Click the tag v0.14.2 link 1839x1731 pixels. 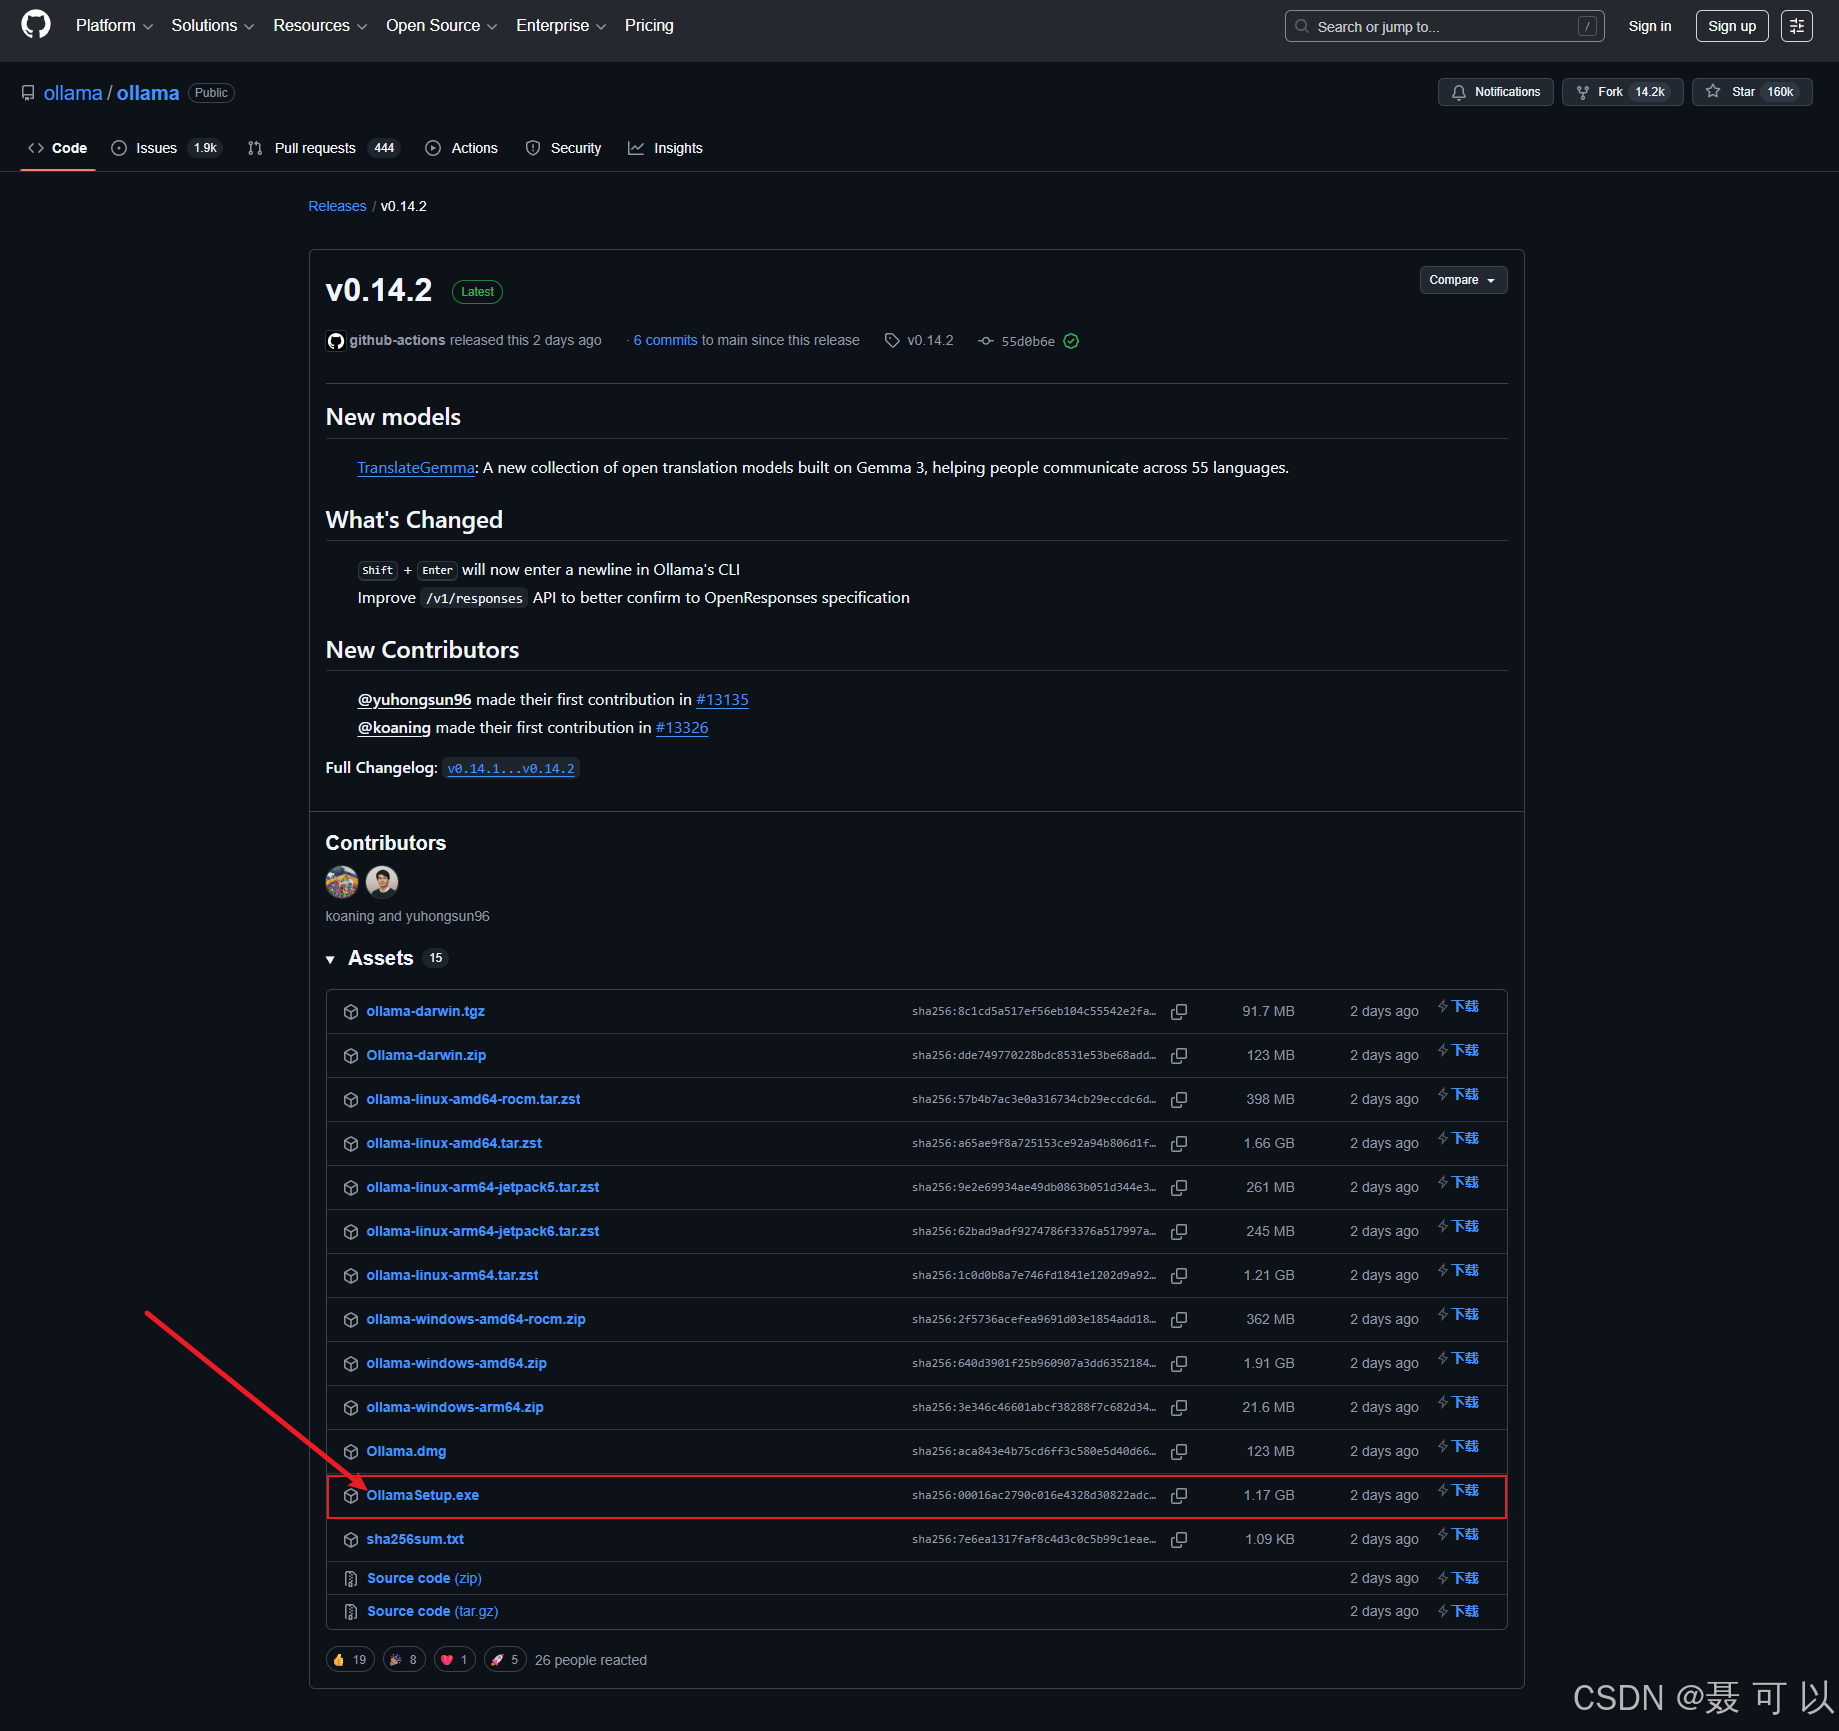[920, 341]
